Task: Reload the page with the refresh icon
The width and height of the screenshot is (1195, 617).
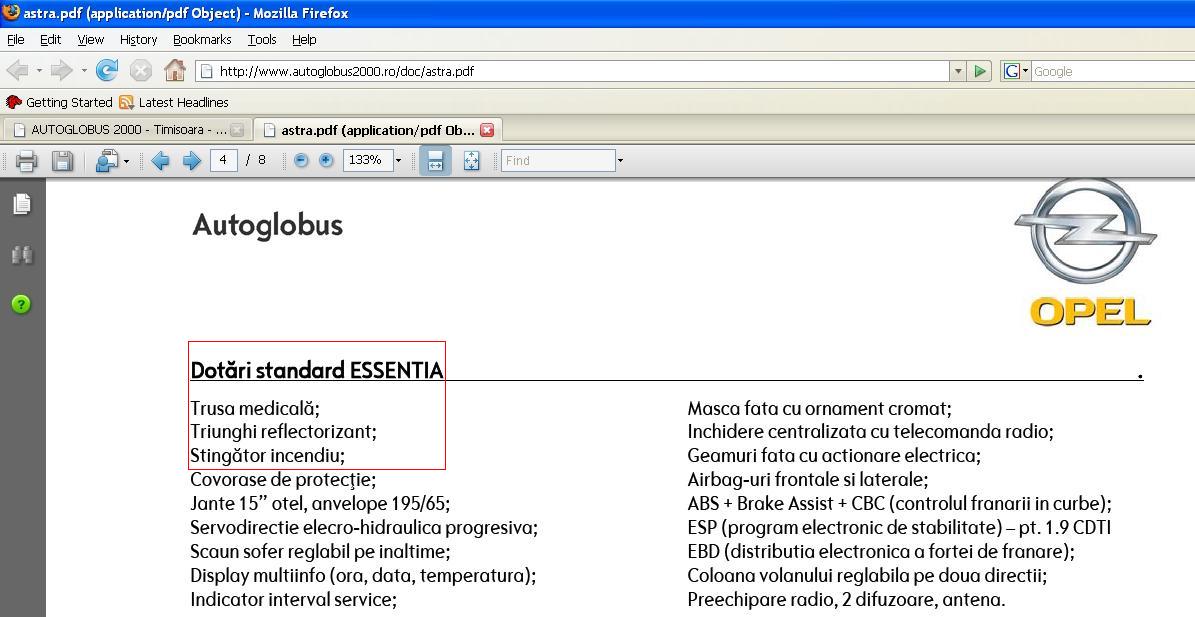Action: 107,71
